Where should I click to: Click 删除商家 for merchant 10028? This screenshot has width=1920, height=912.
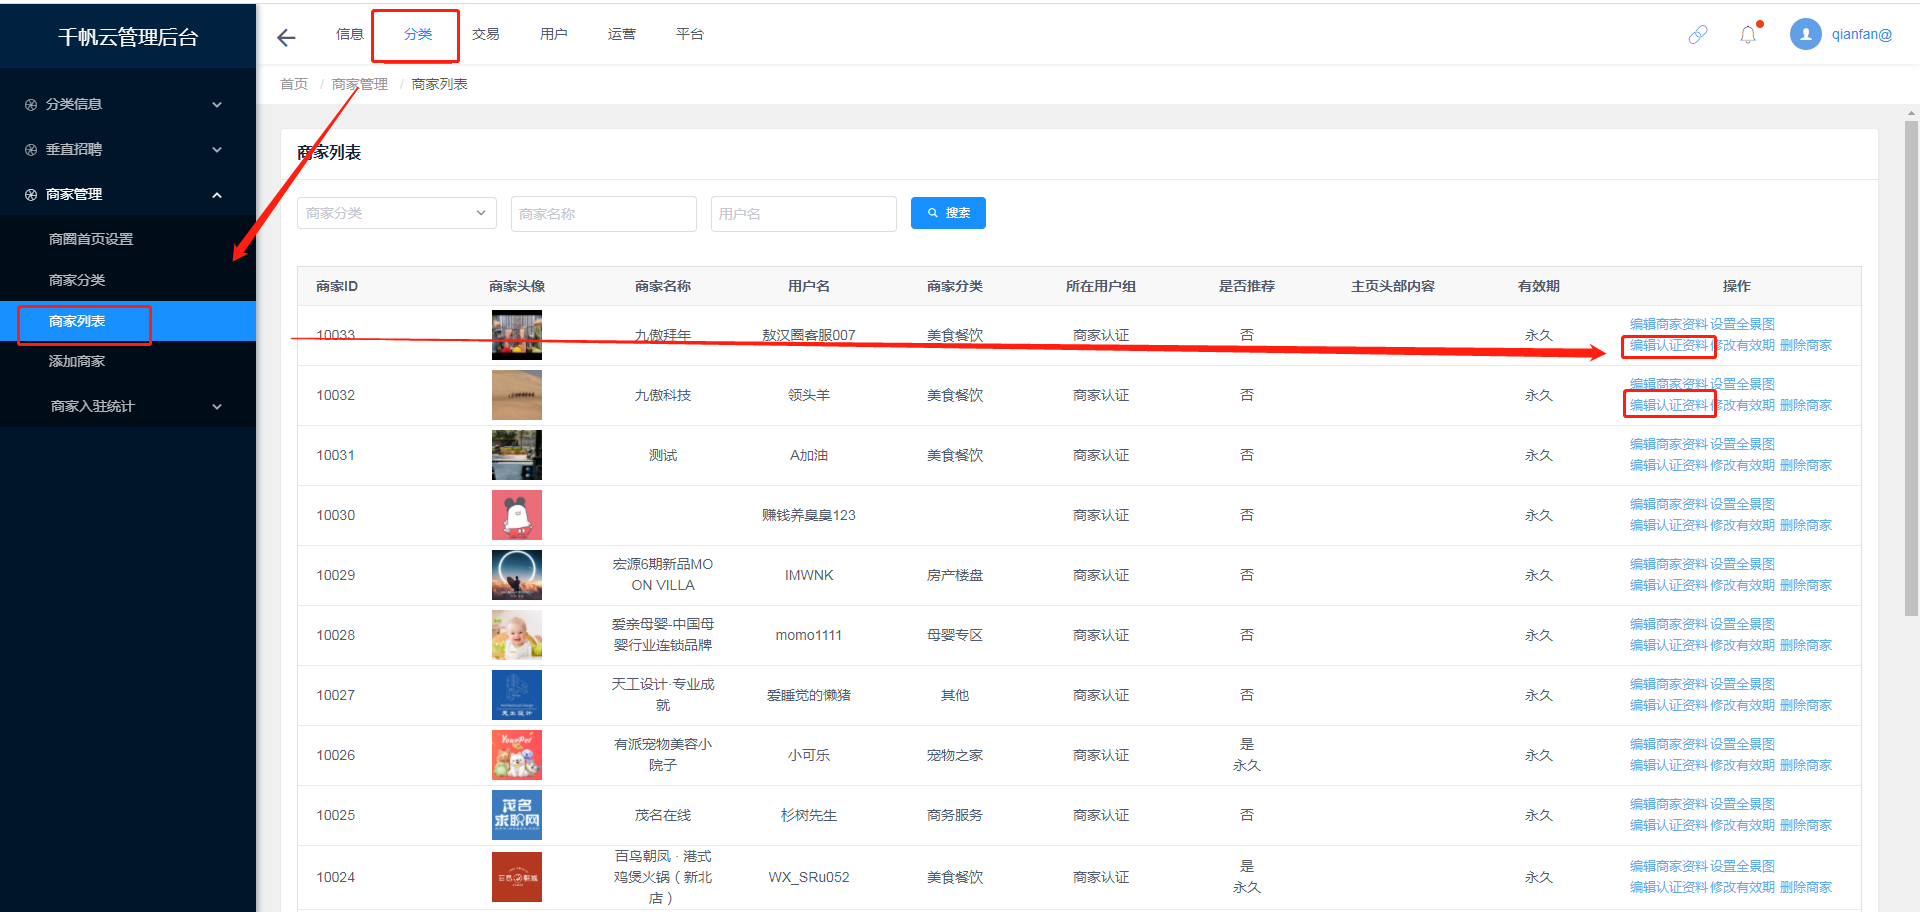[x=1806, y=645]
